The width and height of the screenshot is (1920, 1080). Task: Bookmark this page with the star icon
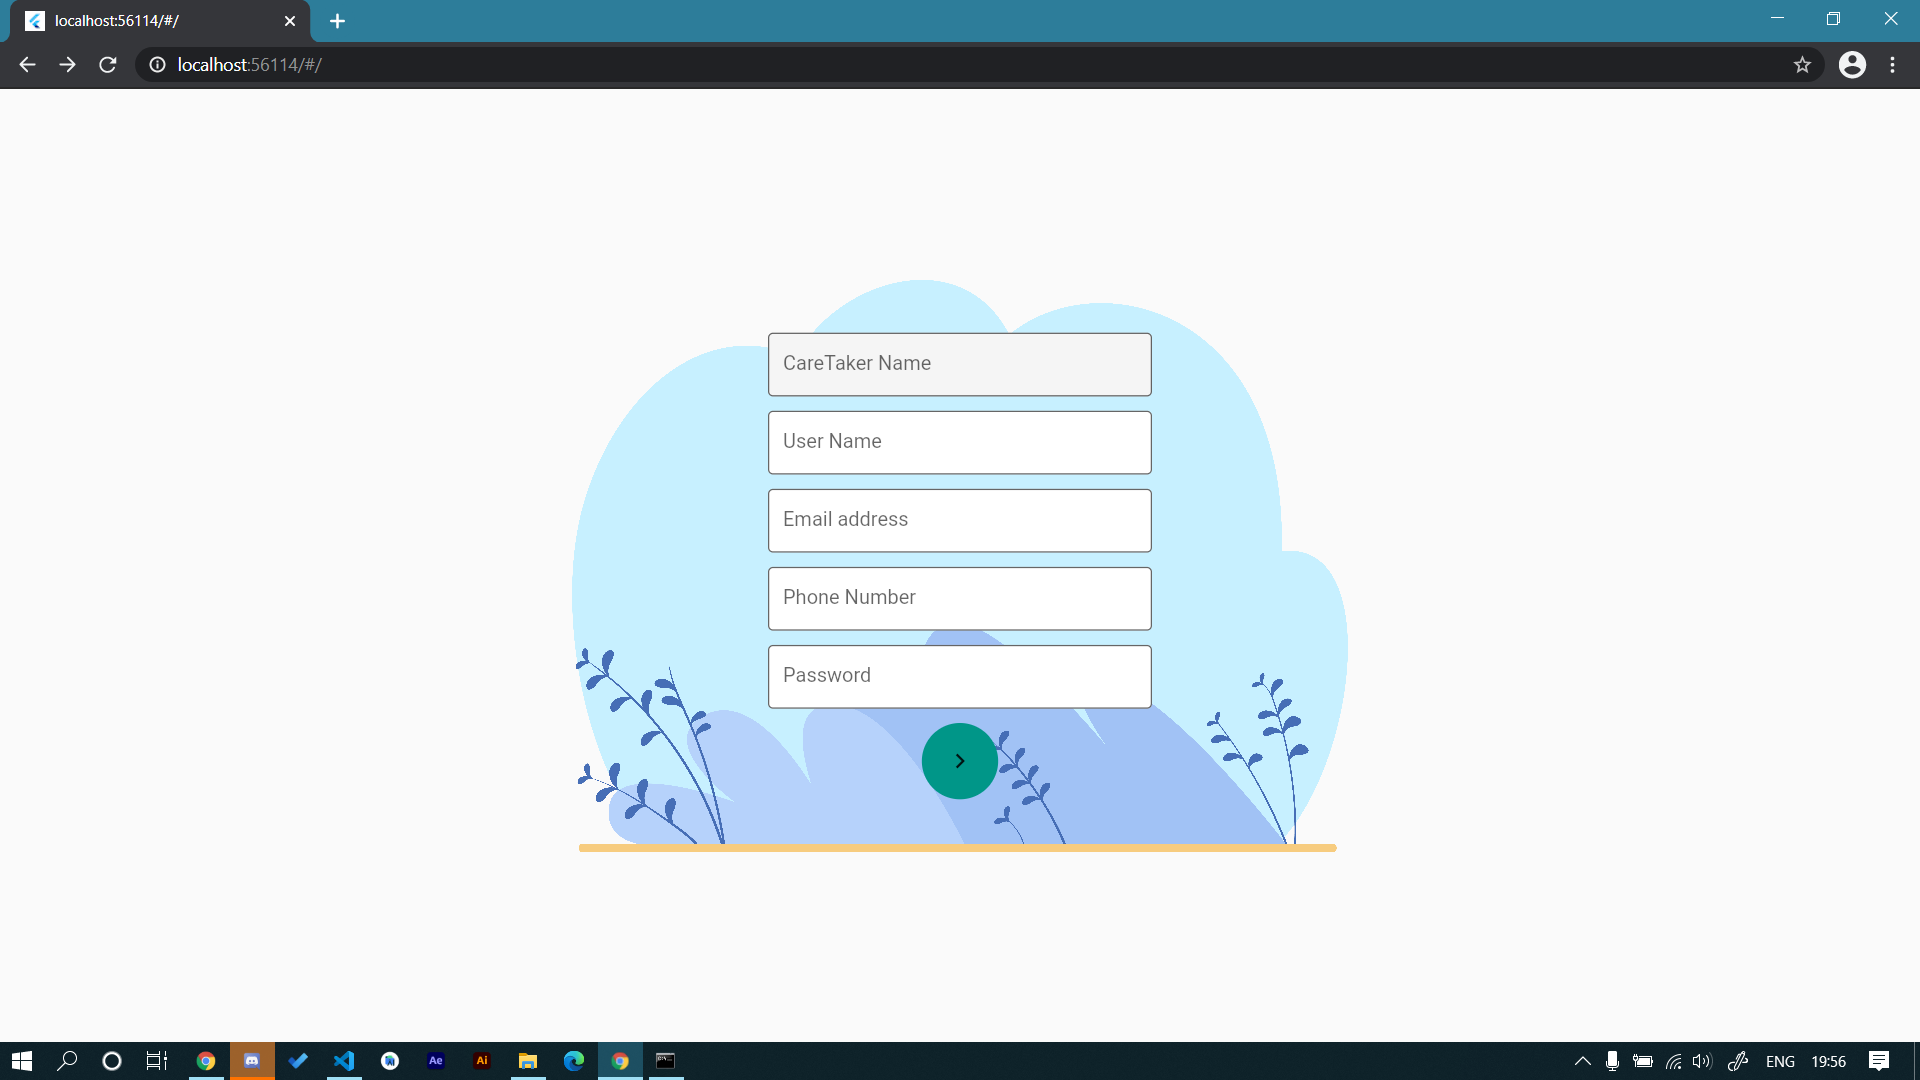1802,65
